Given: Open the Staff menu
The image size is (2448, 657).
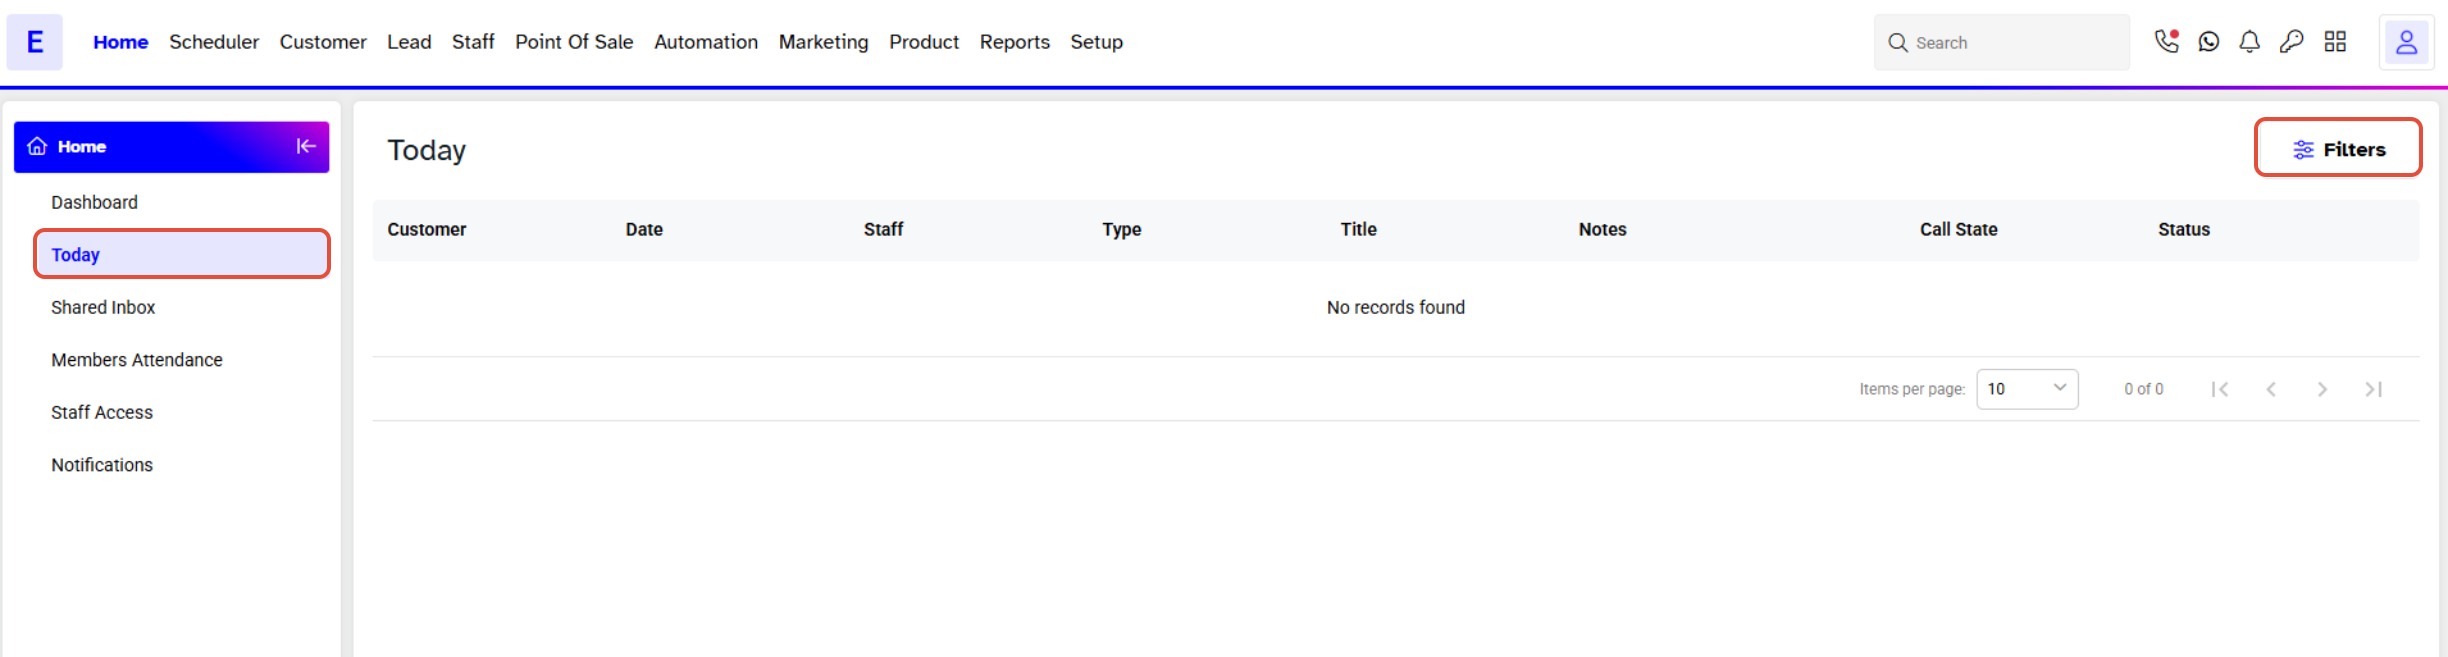Looking at the screenshot, I should 473,42.
